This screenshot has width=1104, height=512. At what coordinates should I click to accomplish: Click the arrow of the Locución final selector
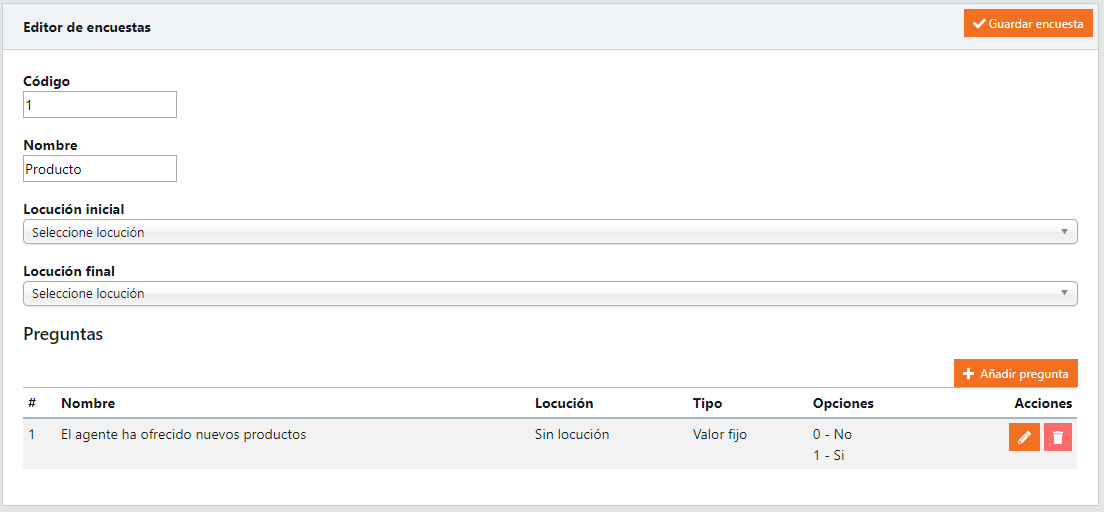[x=1065, y=294]
